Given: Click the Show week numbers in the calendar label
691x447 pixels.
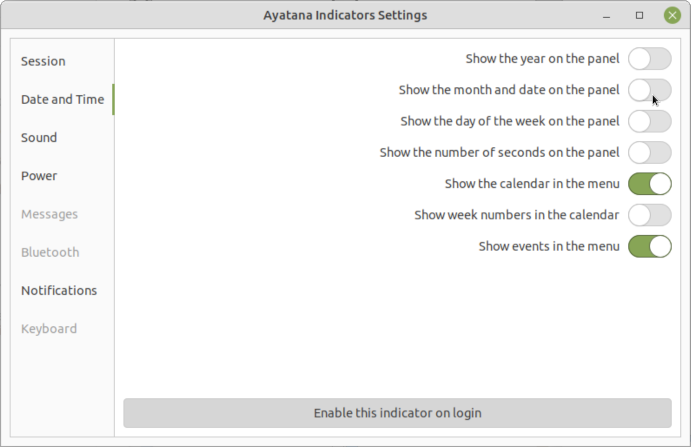Looking at the screenshot, I should (516, 215).
